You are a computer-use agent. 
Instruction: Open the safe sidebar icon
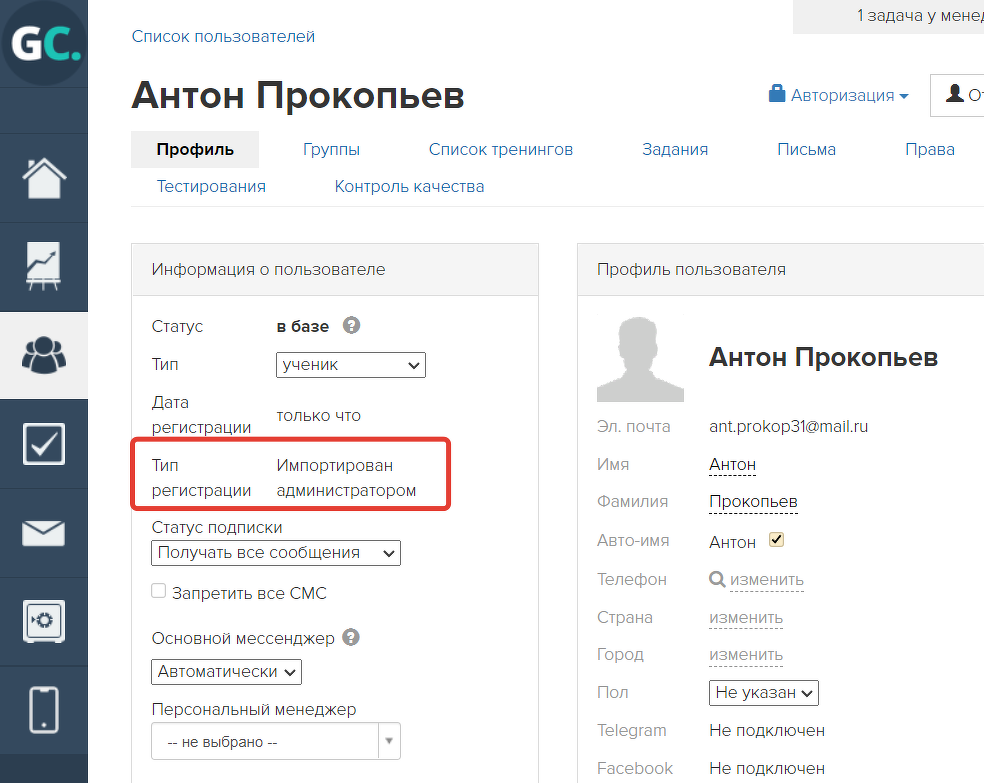44,622
